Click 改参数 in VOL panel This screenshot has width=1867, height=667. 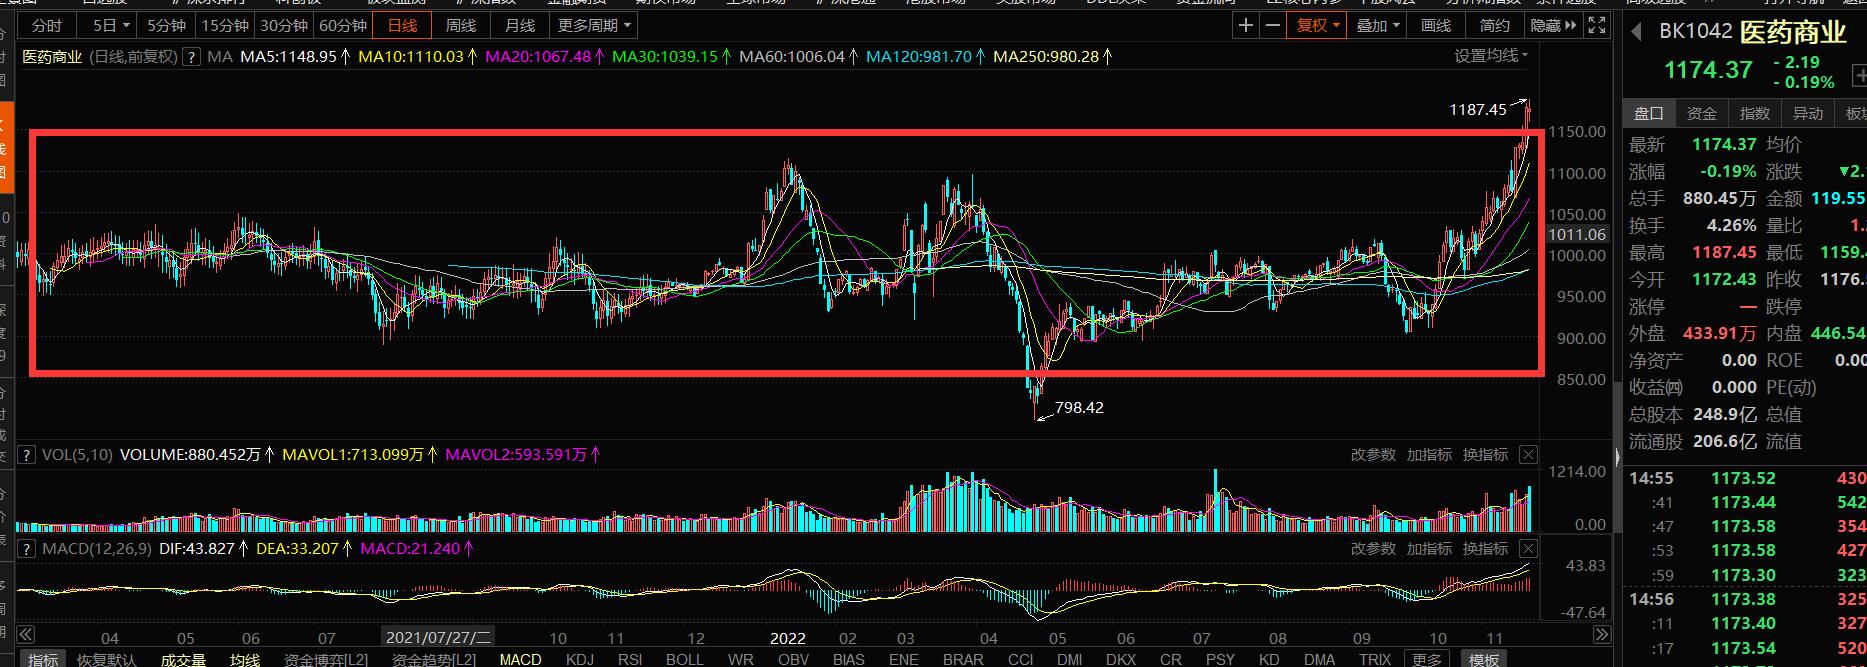[x=1373, y=455]
